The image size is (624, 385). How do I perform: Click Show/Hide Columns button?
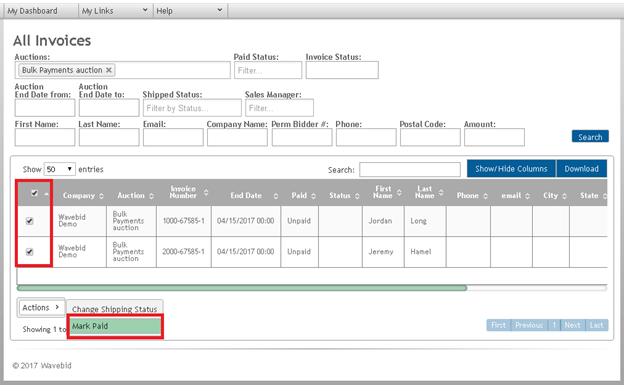(511, 169)
